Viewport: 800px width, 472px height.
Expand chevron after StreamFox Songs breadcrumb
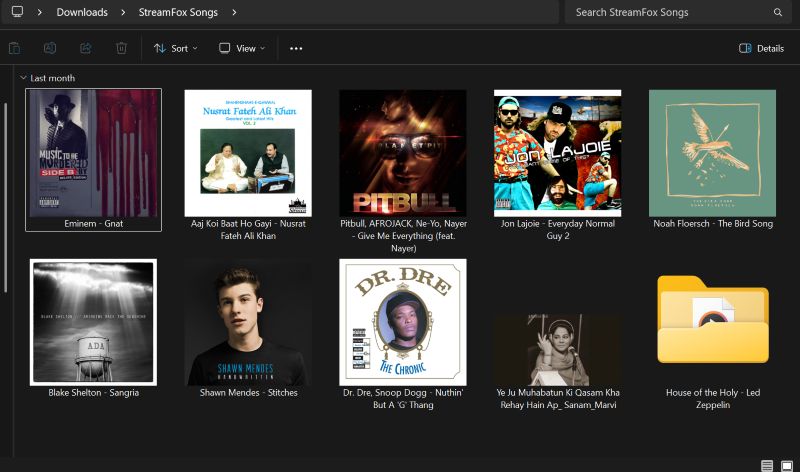coord(234,12)
